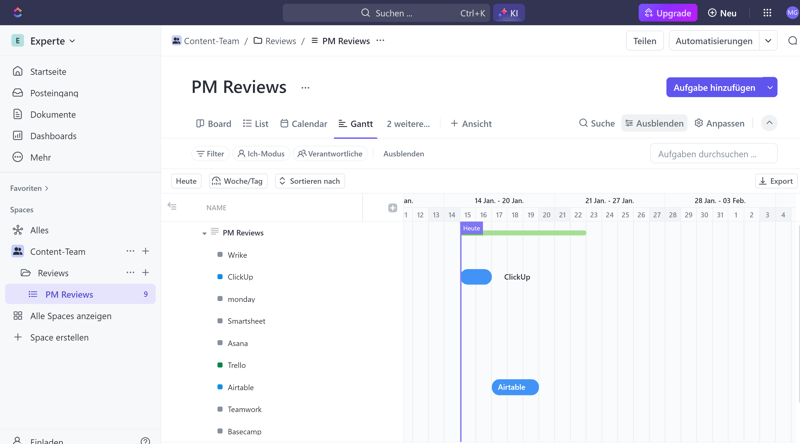Click the Airtable Gantt bar
This screenshot has height=444, width=800.
click(x=515, y=387)
